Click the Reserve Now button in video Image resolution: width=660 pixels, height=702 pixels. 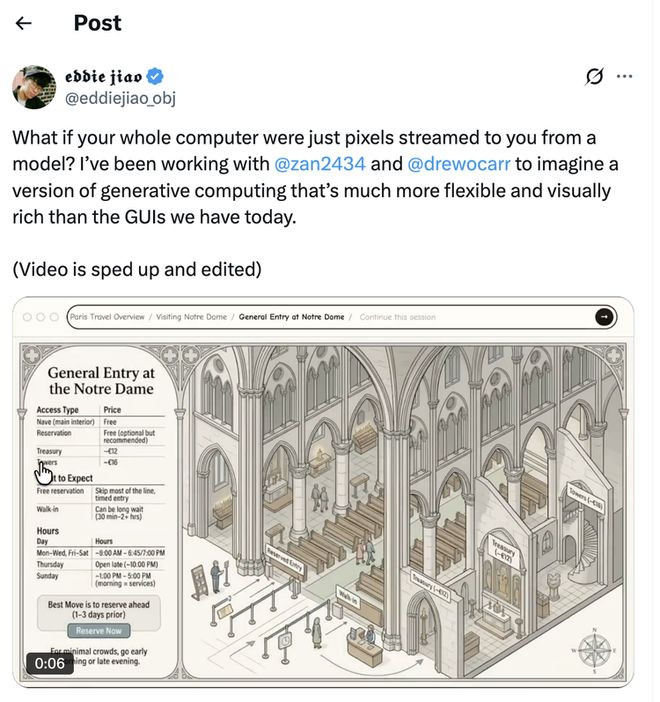pos(99,631)
